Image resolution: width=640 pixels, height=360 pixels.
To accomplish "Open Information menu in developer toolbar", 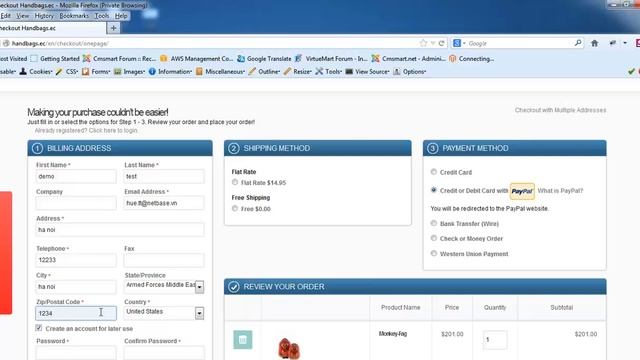I will coord(170,71).
